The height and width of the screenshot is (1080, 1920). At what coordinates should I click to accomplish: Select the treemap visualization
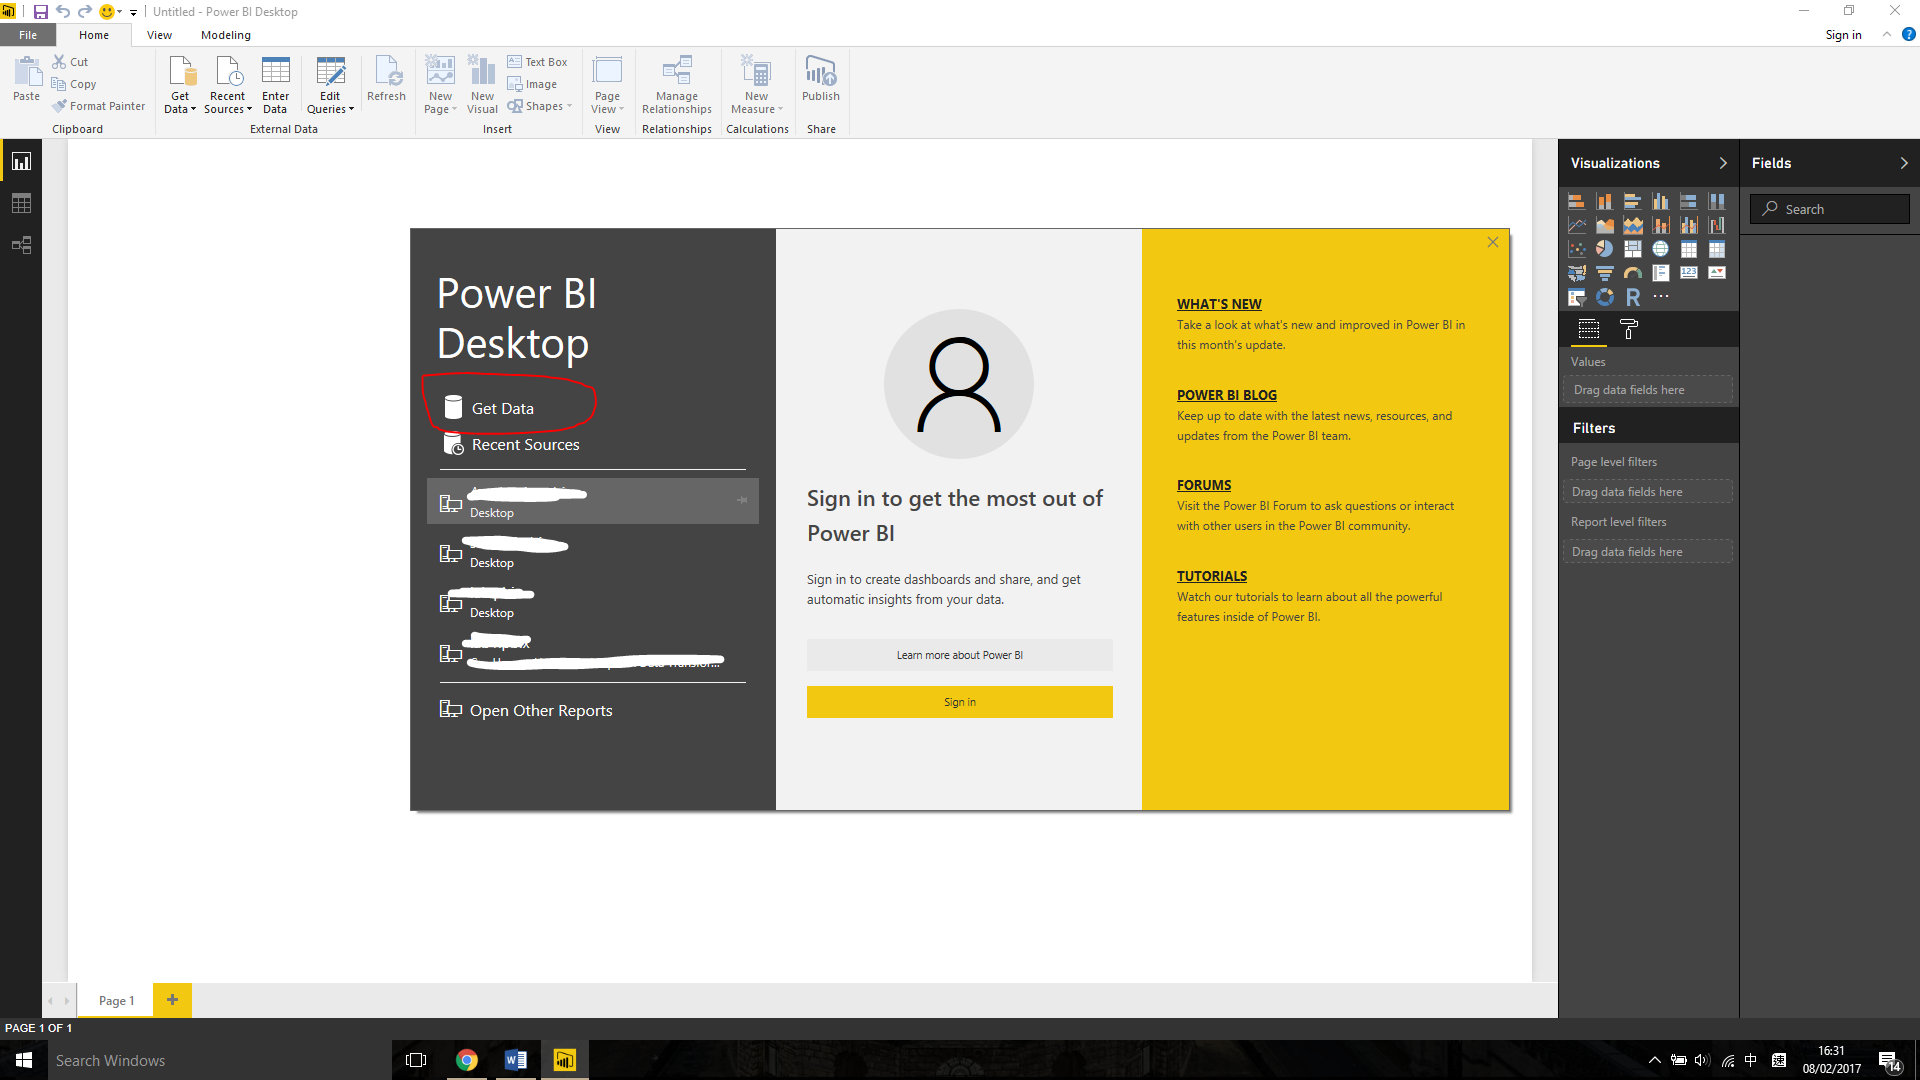[1632, 249]
